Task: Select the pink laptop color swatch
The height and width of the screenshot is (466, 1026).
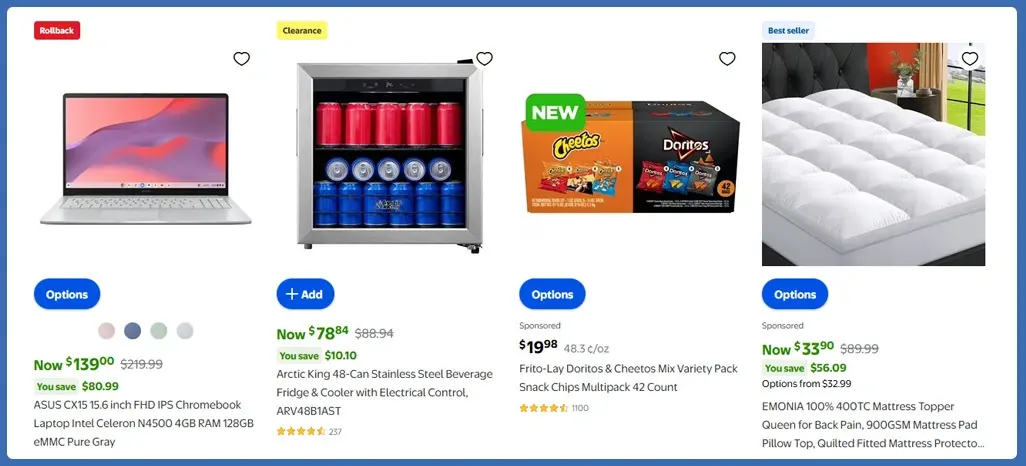Action: click(107, 331)
